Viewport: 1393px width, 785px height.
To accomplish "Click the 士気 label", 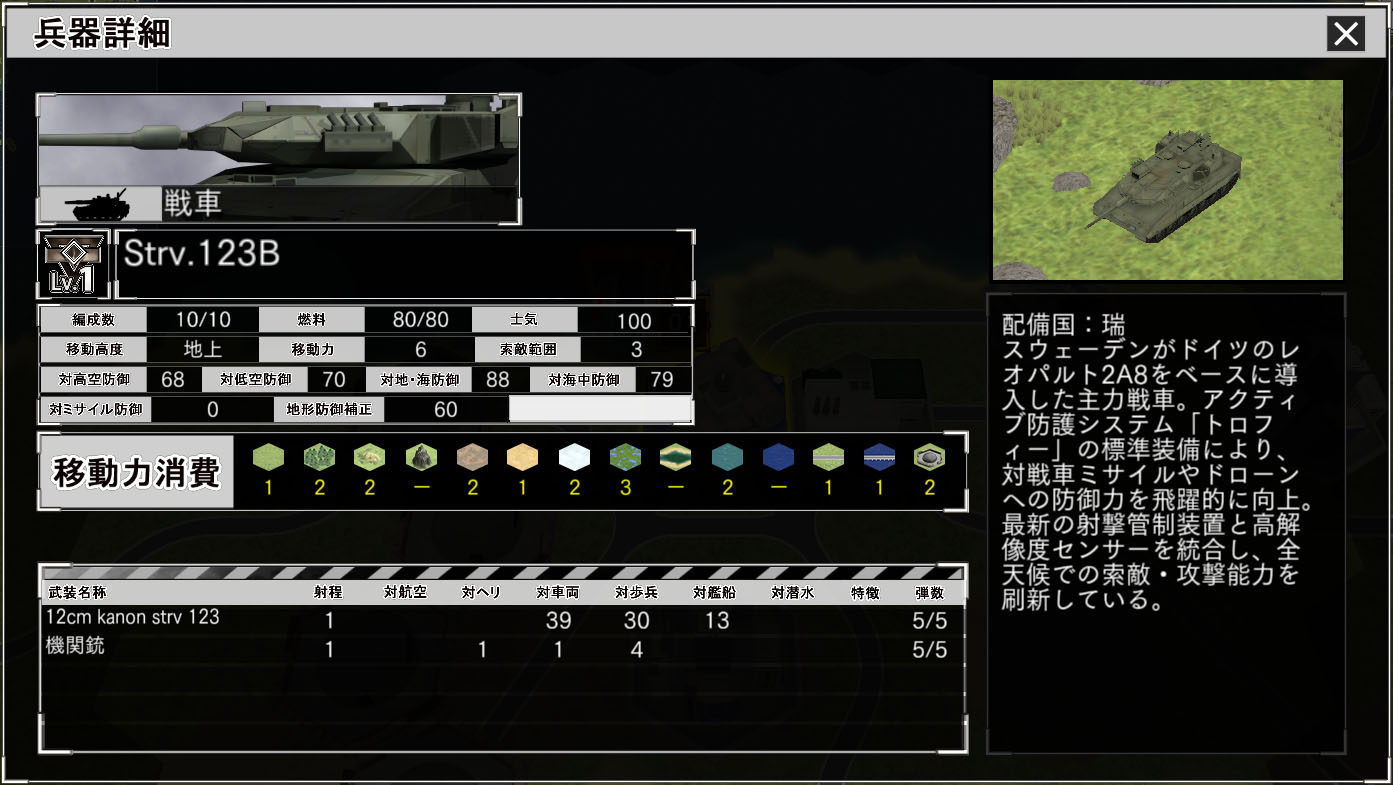I will [524, 320].
